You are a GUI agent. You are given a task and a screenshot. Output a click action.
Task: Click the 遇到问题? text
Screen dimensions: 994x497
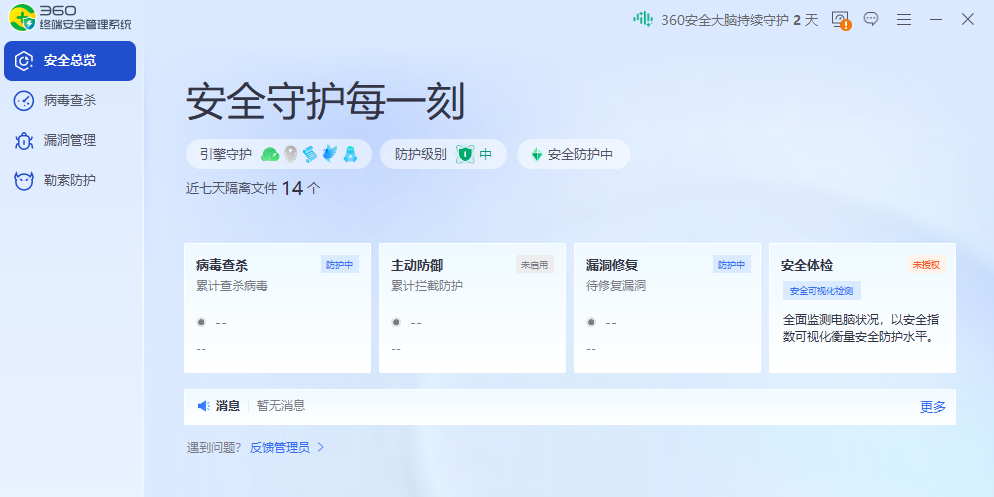tap(214, 448)
